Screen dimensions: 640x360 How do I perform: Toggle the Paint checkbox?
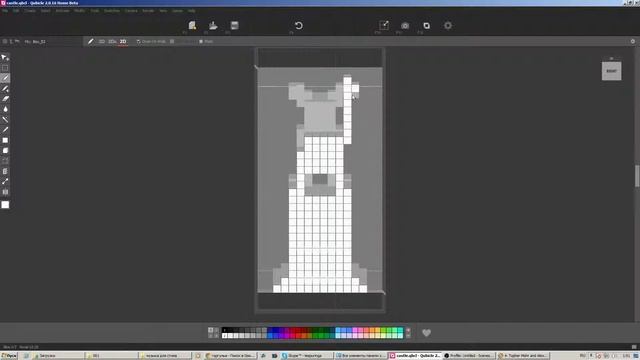tap(206, 41)
